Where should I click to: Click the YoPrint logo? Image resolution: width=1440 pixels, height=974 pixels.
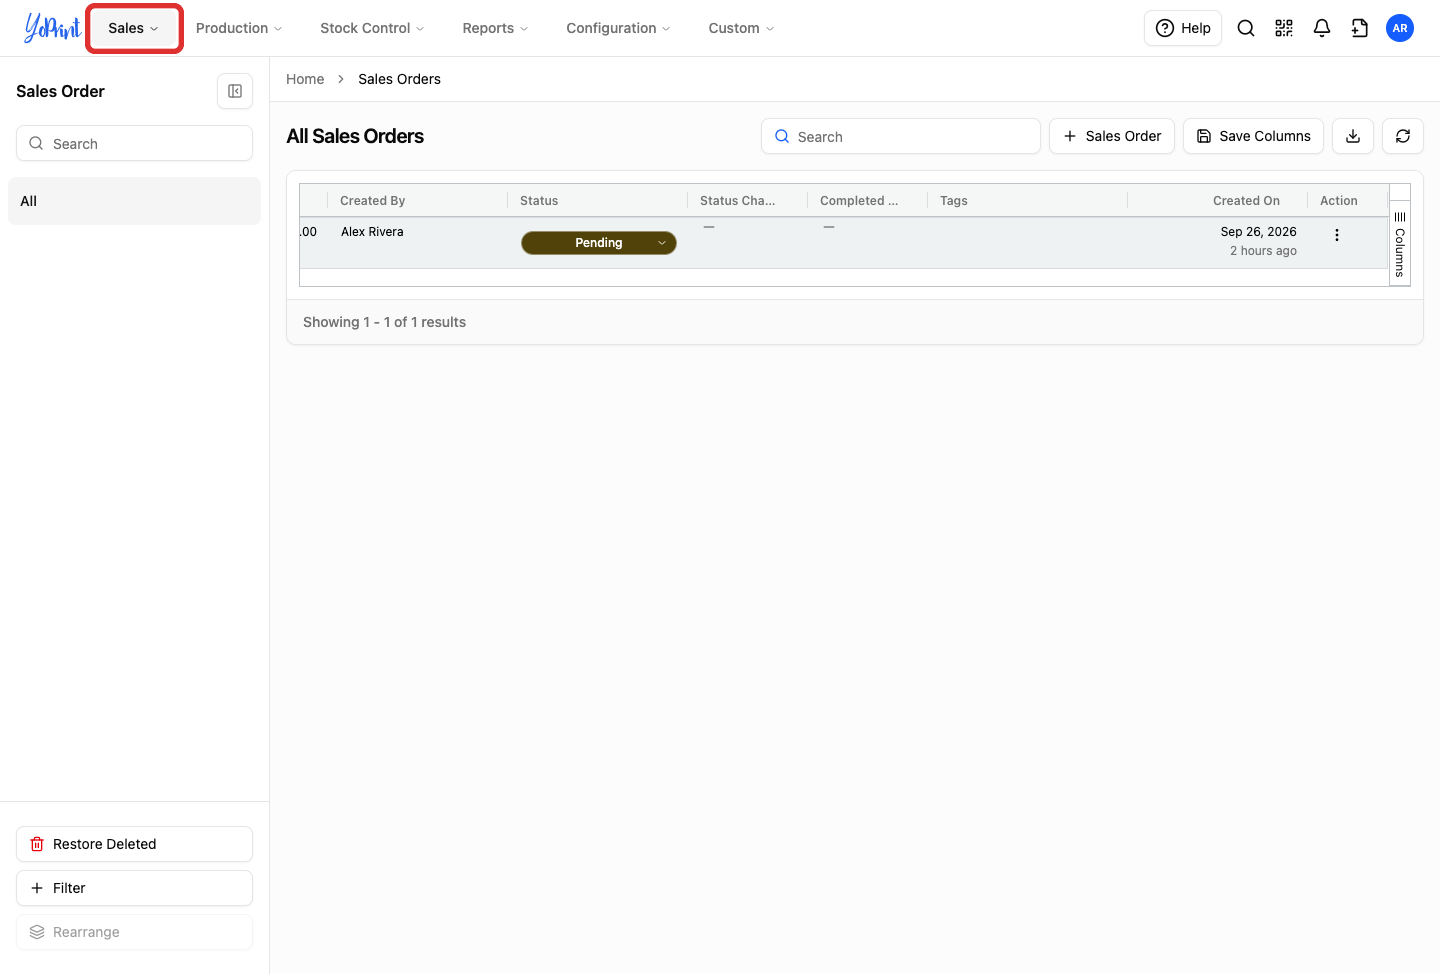click(x=52, y=28)
